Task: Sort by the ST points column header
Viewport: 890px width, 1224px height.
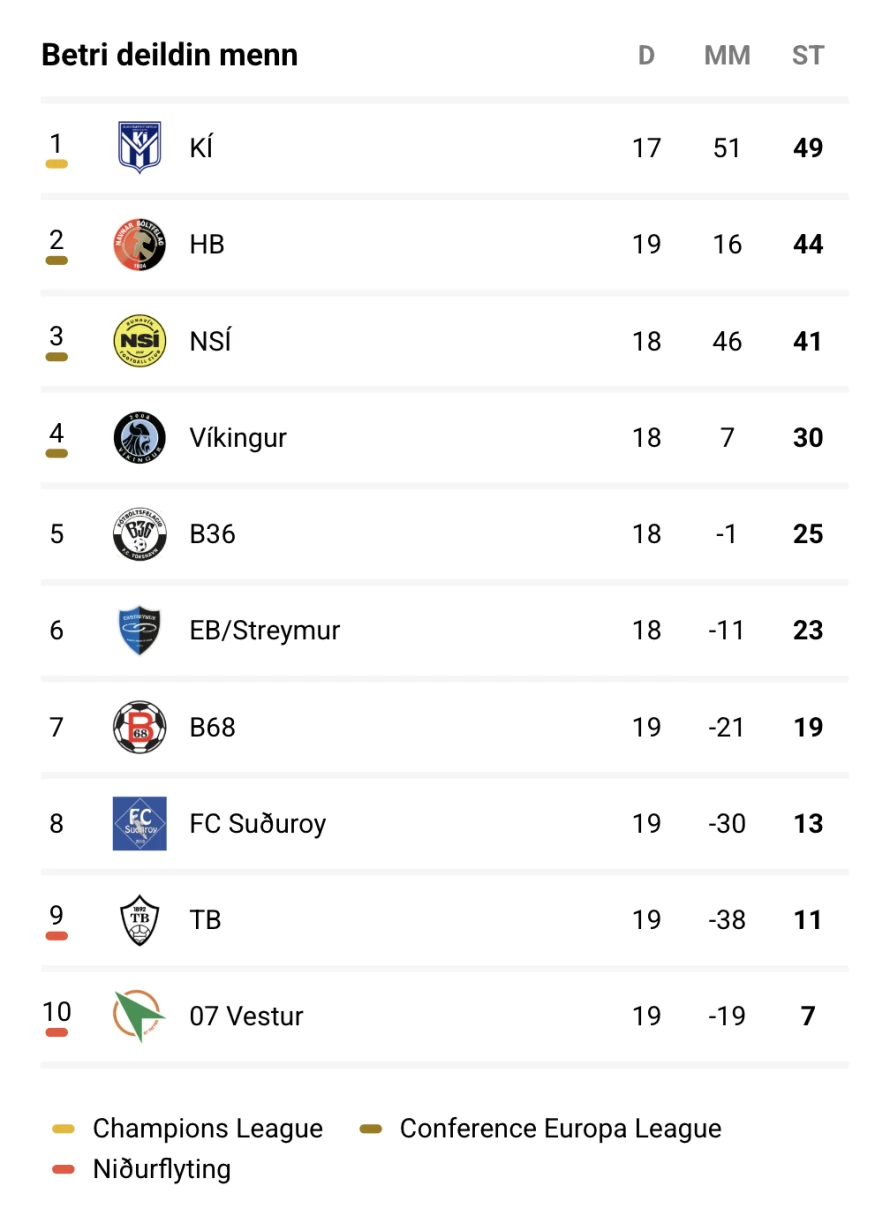Action: [x=808, y=55]
